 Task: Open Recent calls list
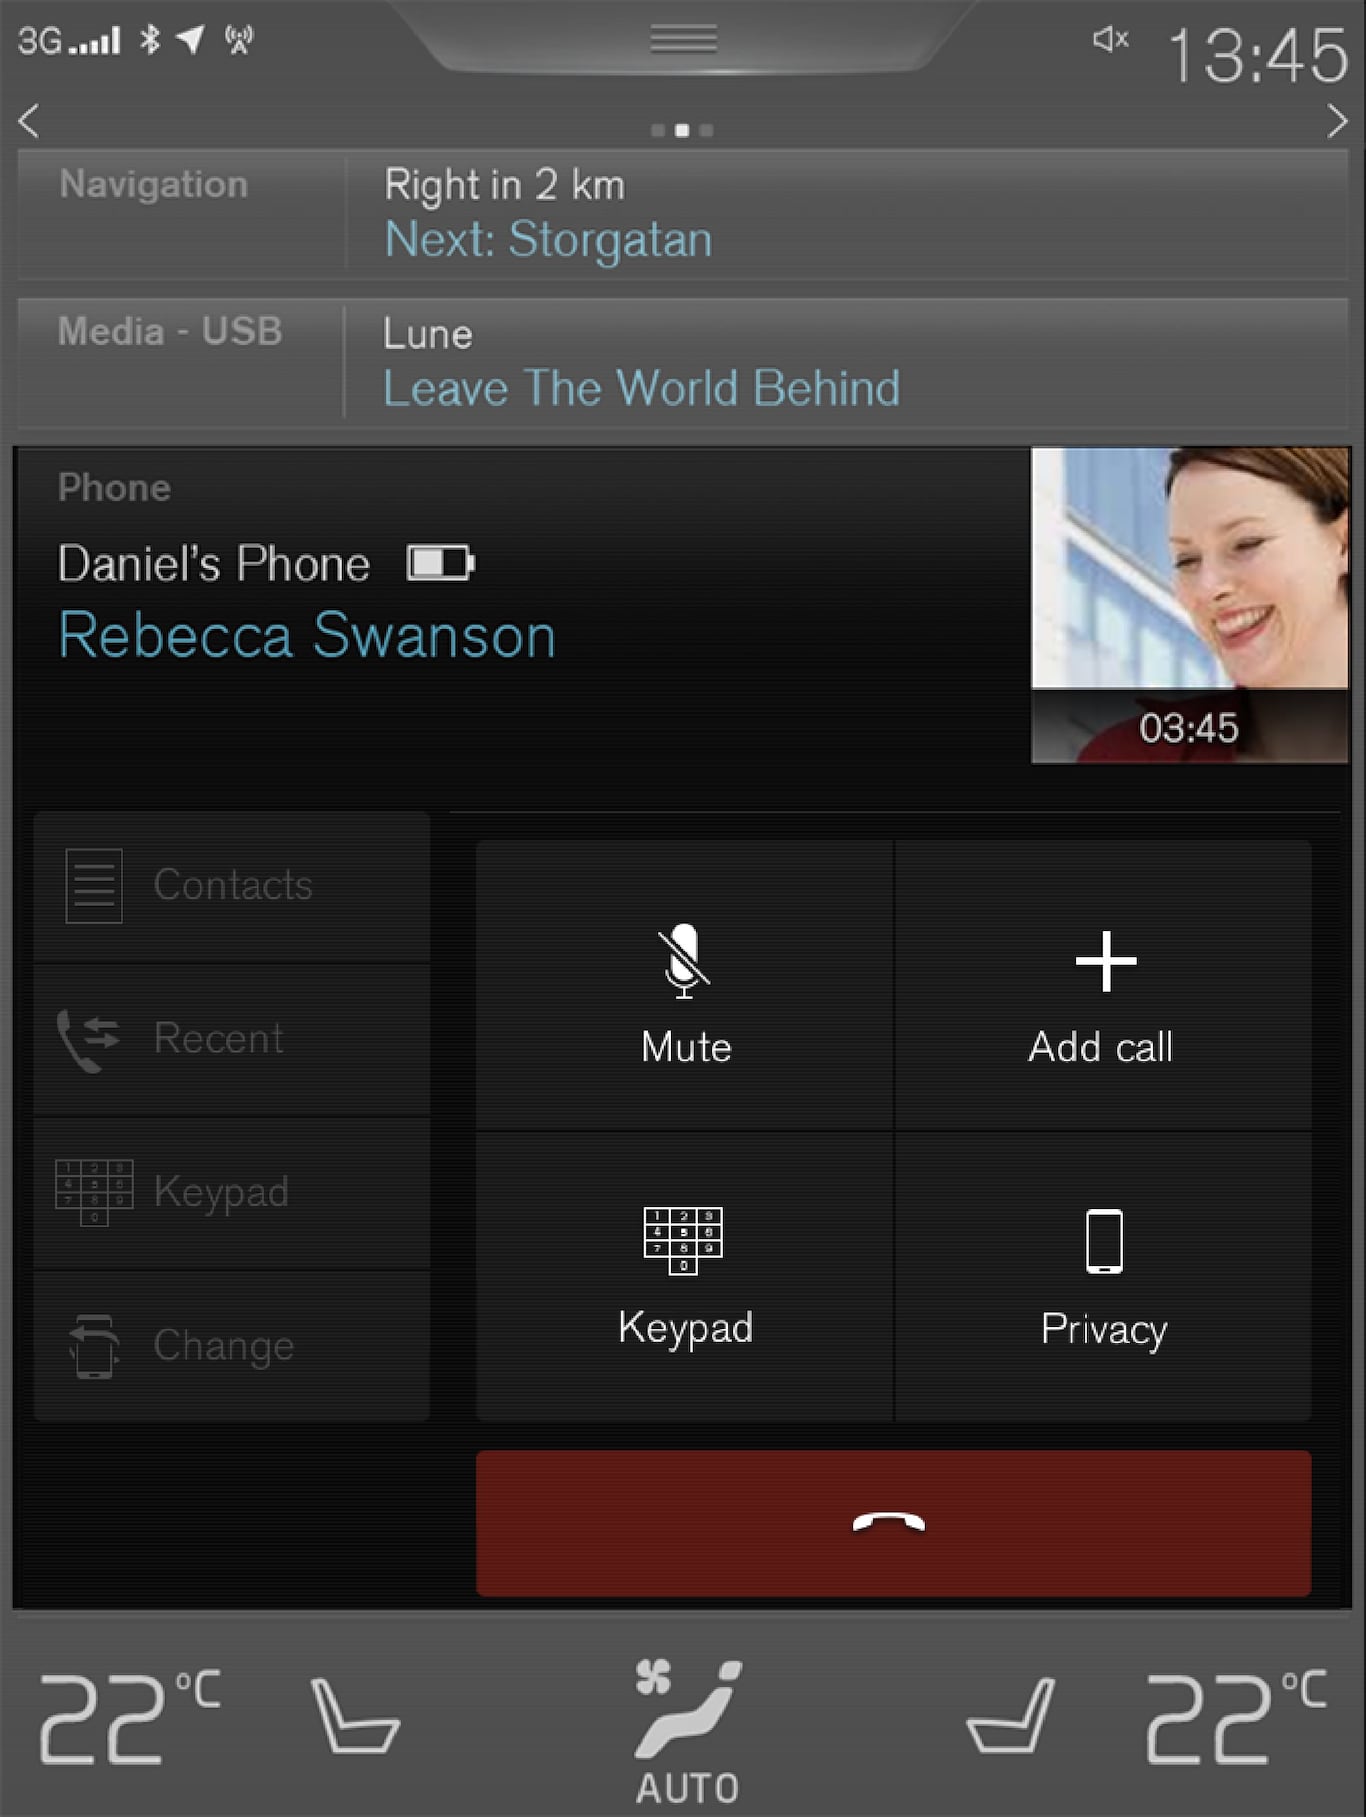click(x=232, y=1039)
